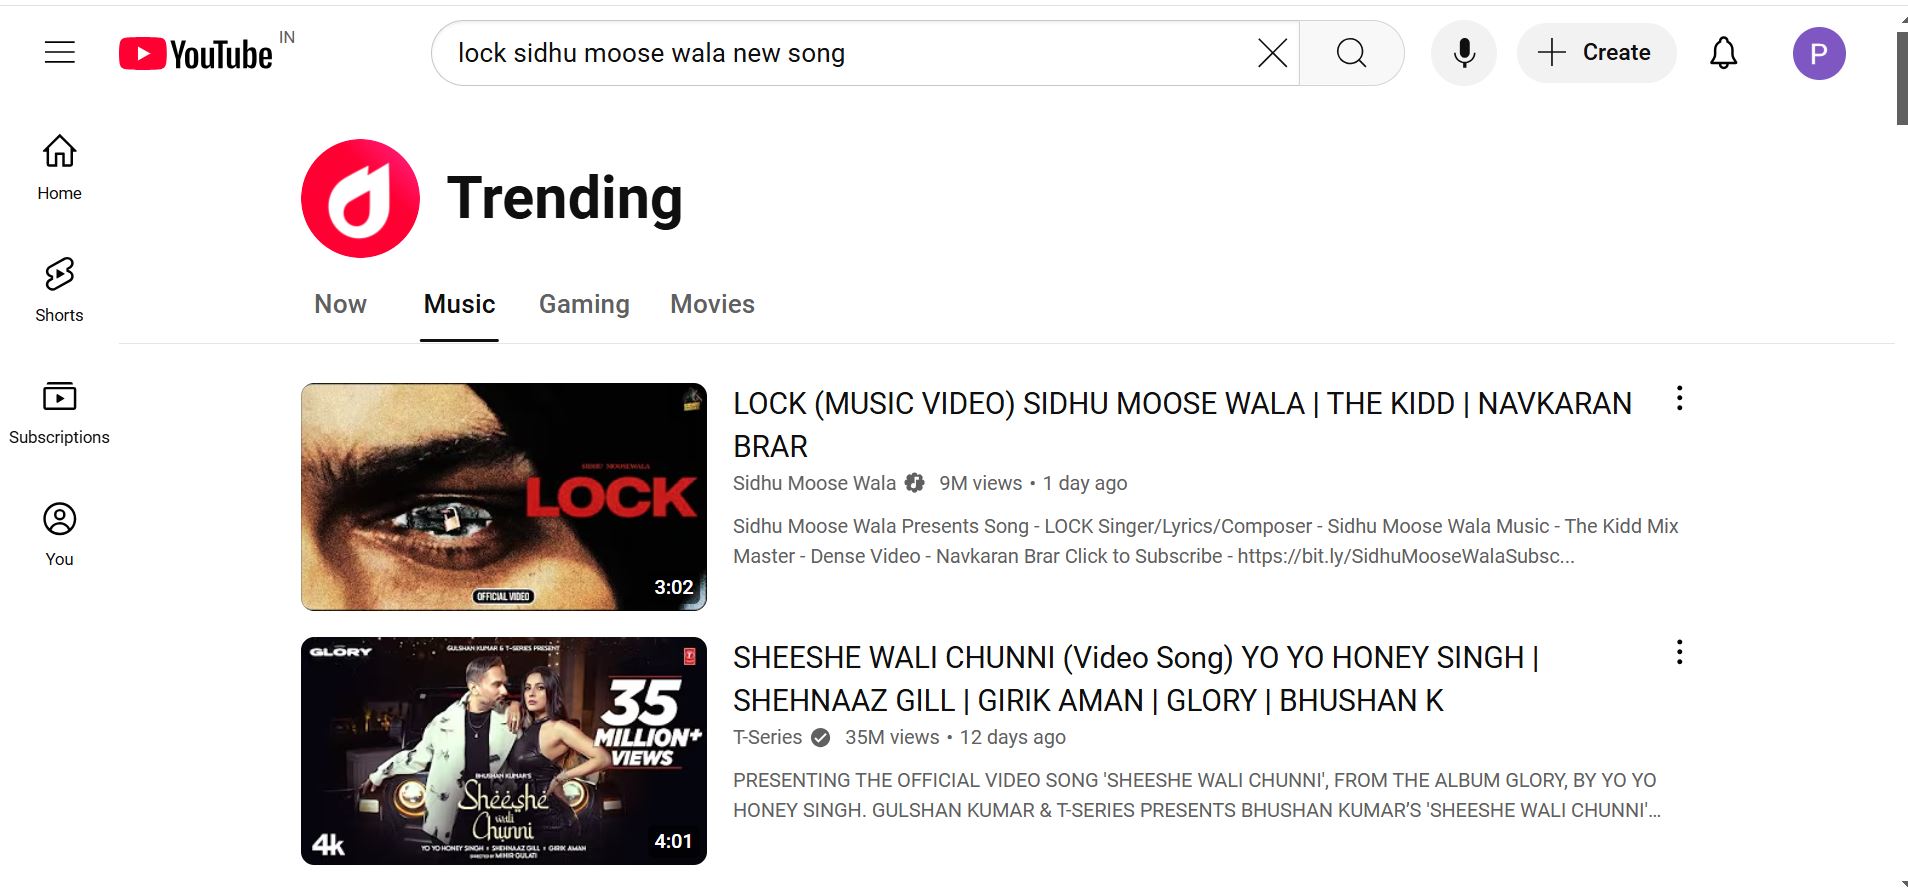
Task: Open more options for LOCK video
Action: [1679, 399]
